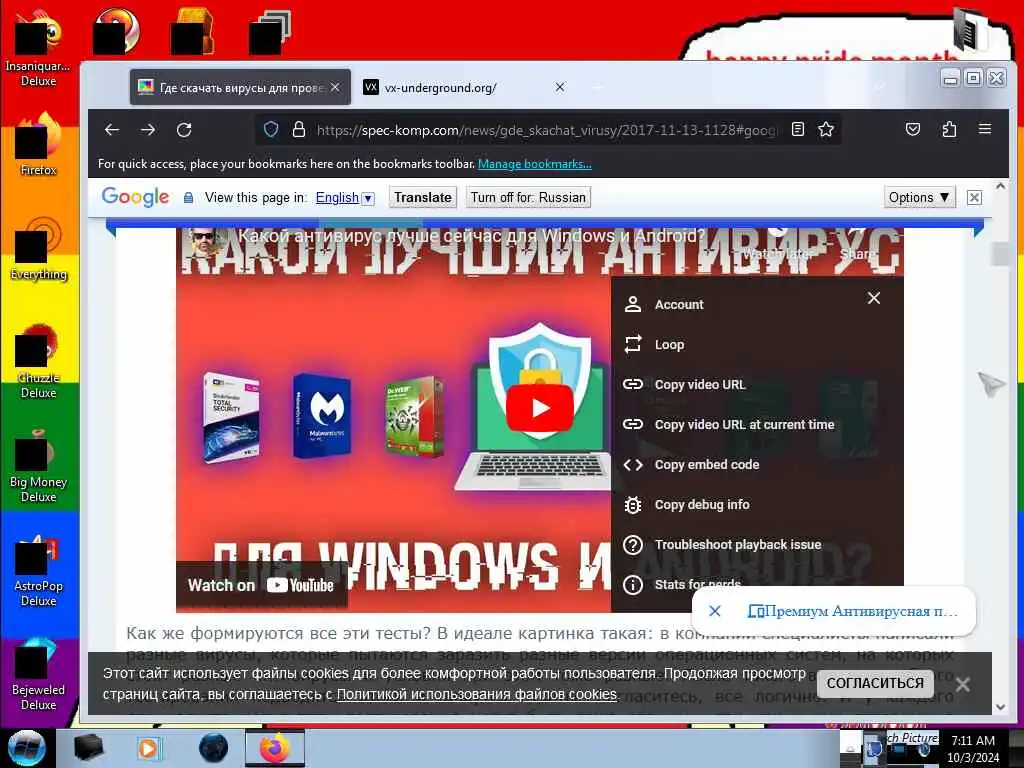Click the page scrollbar up arrow
1024x768 pixels.
pos(1000,186)
